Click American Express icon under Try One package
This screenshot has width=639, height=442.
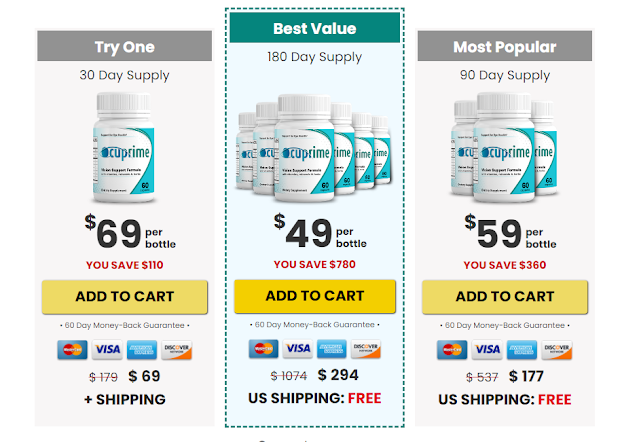point(142,350)
